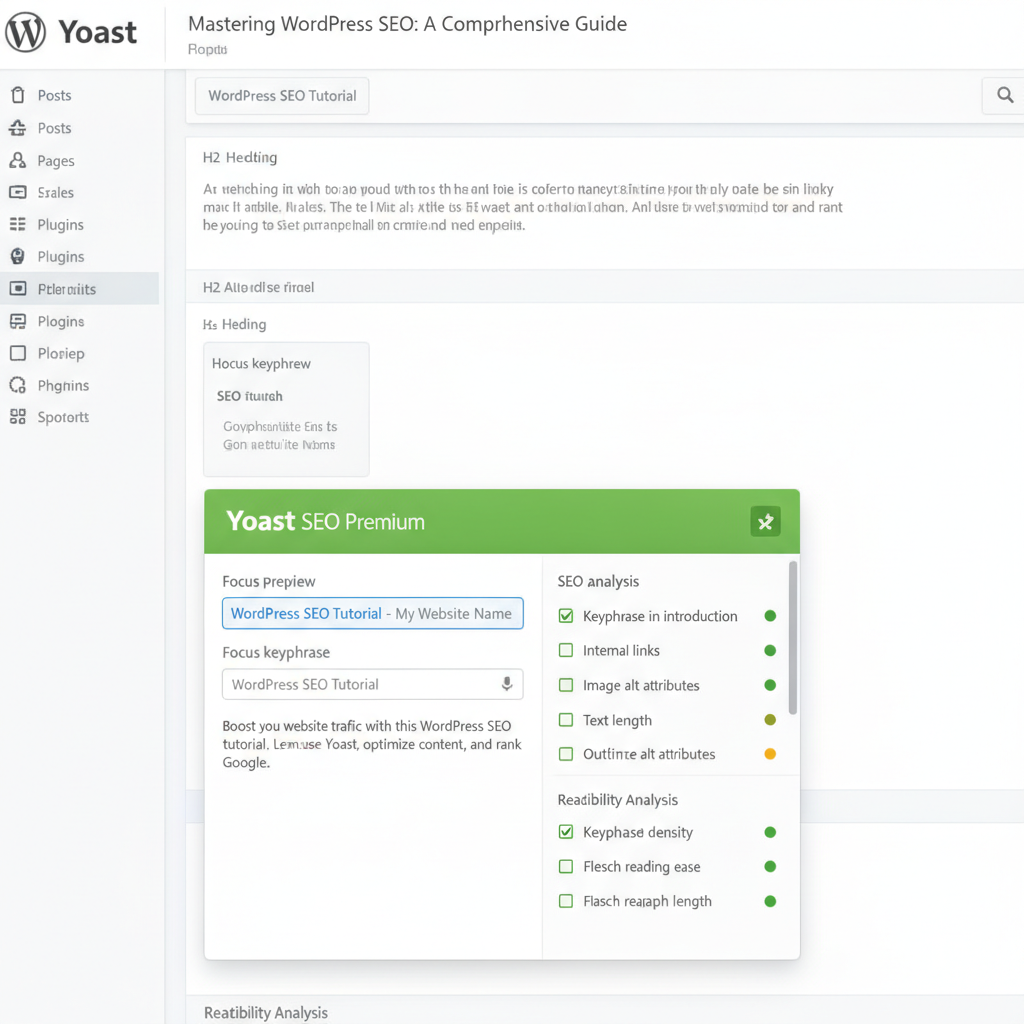This screenshot has width=1024, height=1024.
Task: Toggle Keyphase density checkbox
Action: click(x=566, y=832)
